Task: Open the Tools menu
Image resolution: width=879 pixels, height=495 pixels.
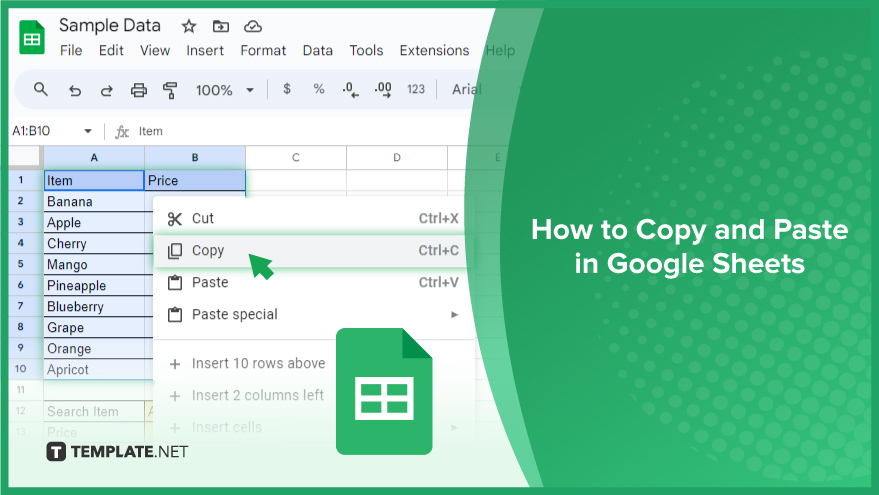Action: tap(366, 50)
